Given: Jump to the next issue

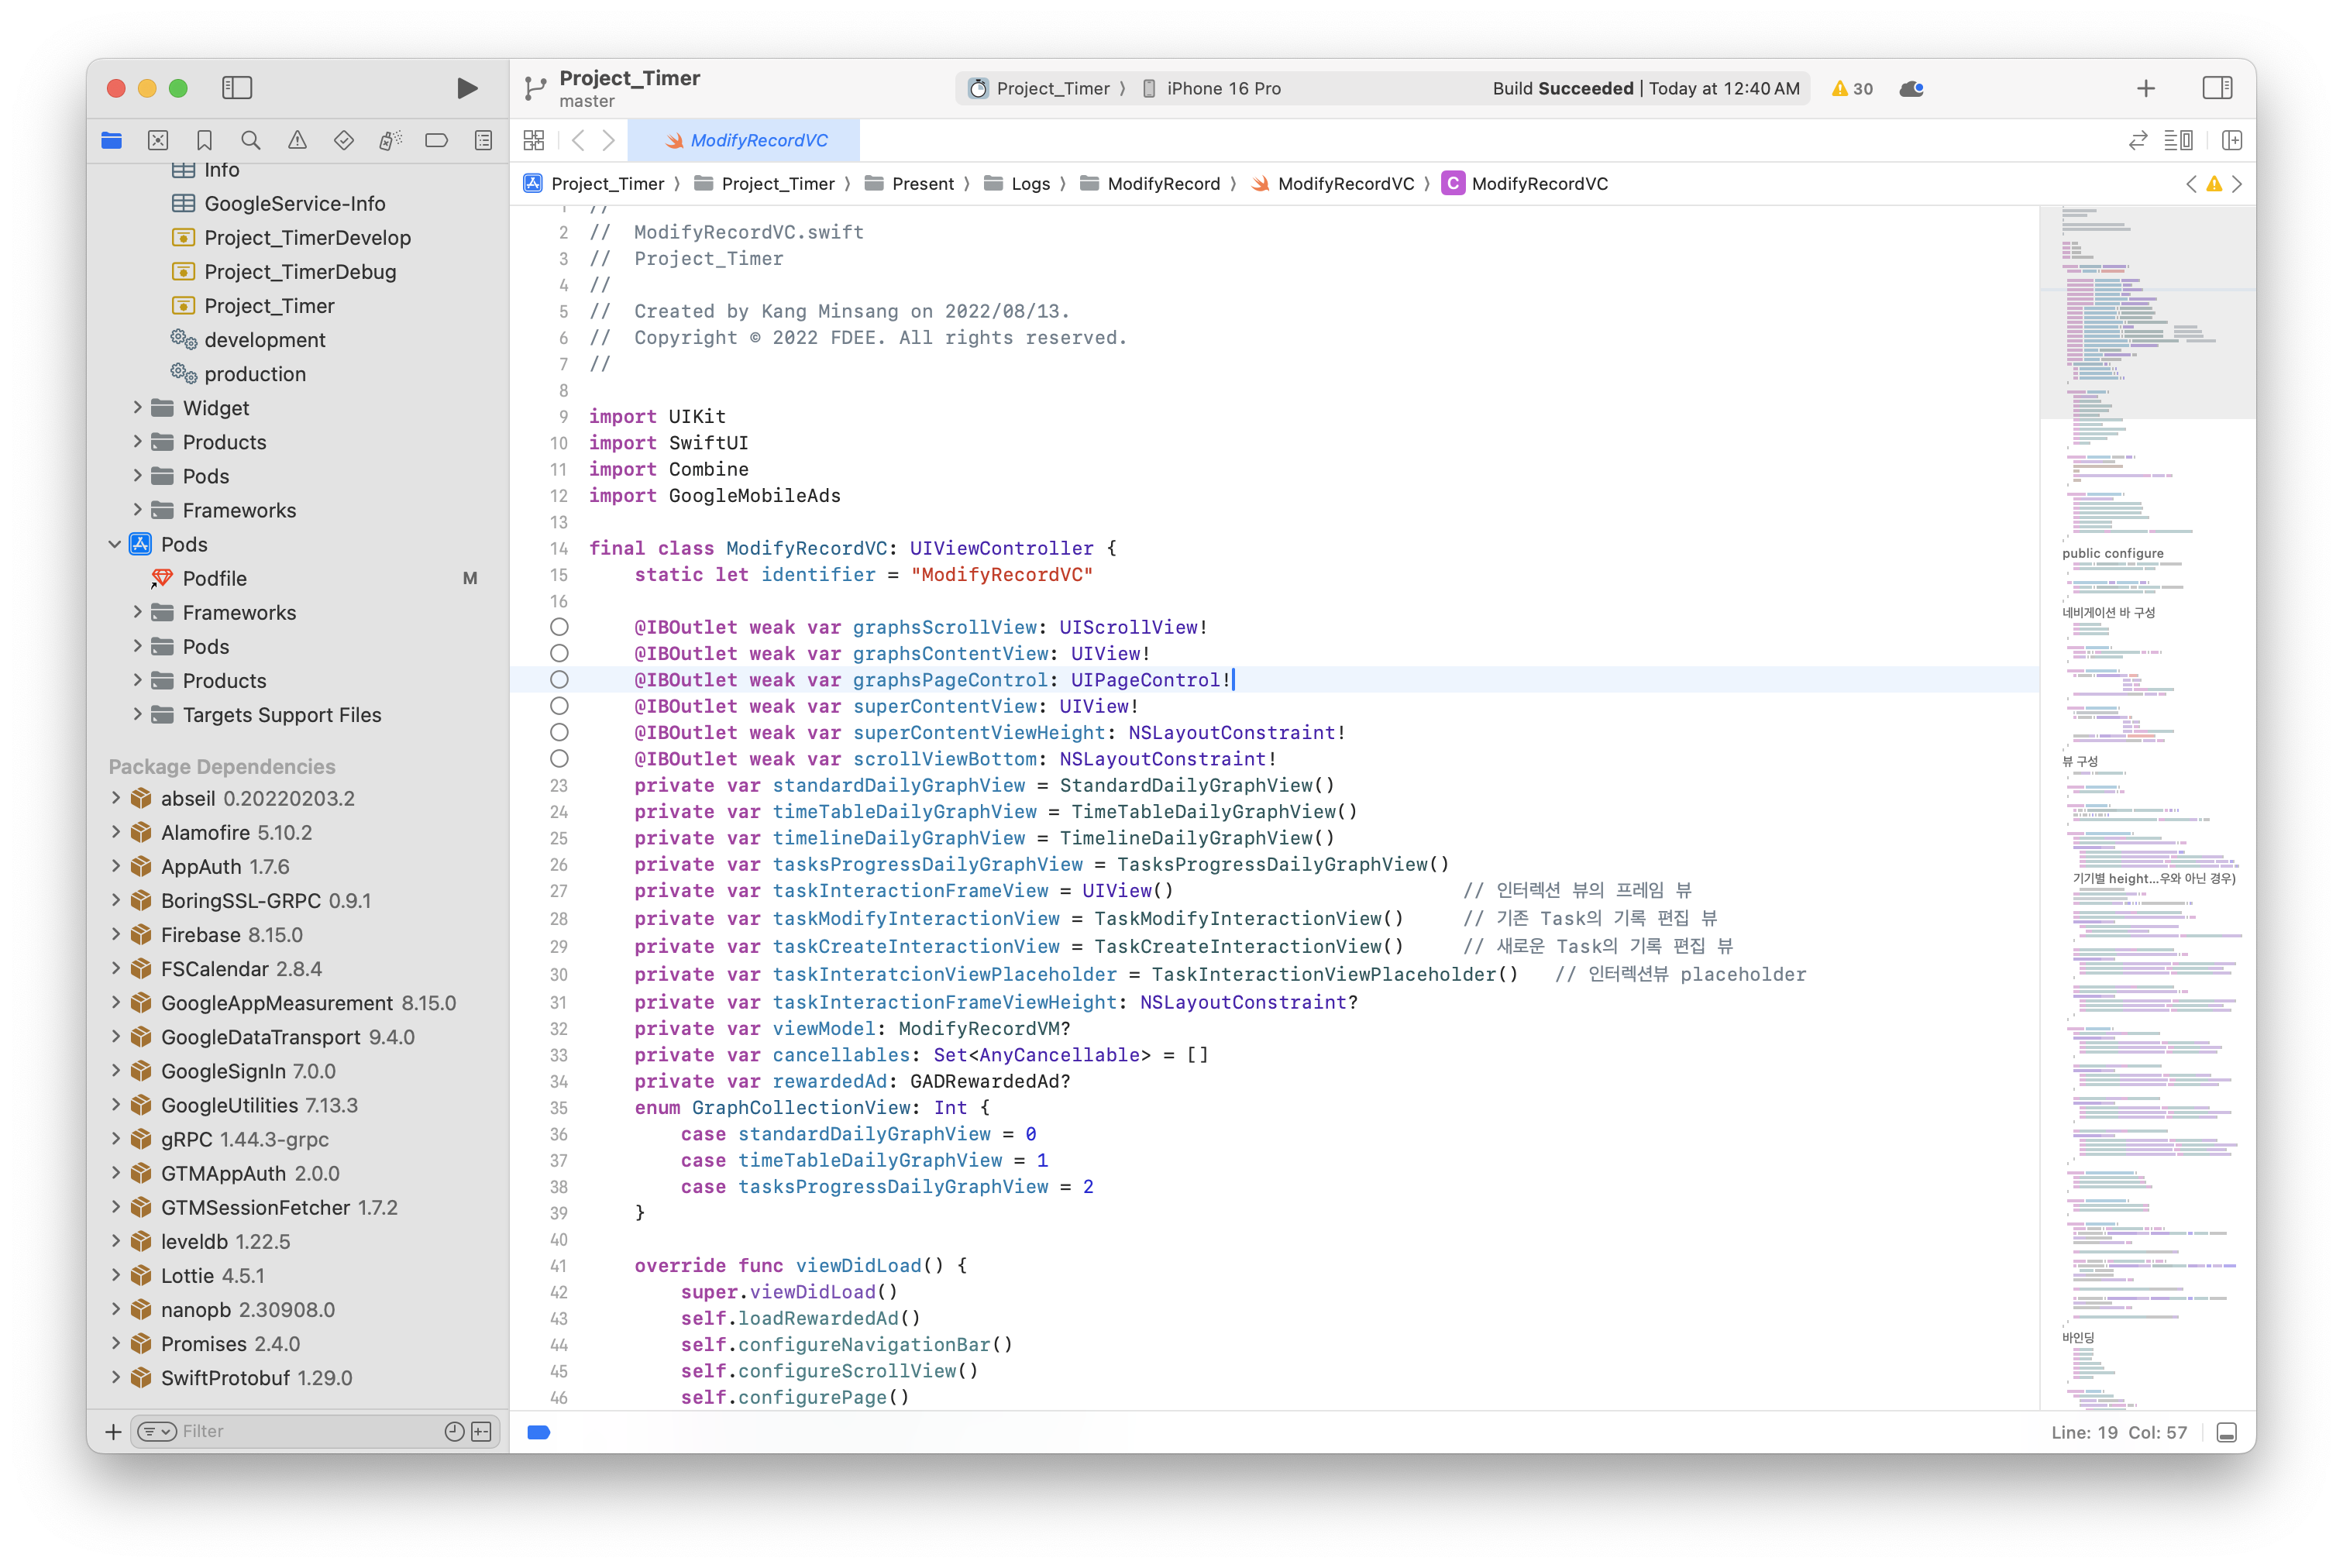Looking at the screenshot, I should coord(2237,184).
